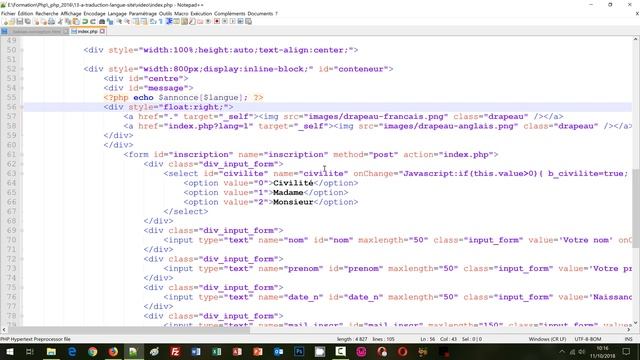Click the Ln : 56 status bar field

pos(428,339)
